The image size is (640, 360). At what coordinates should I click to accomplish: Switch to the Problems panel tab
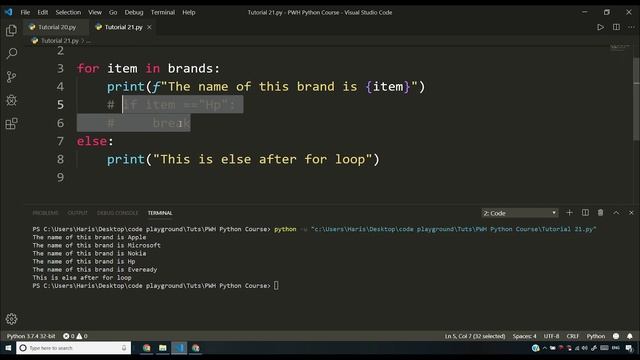[45, 213]
